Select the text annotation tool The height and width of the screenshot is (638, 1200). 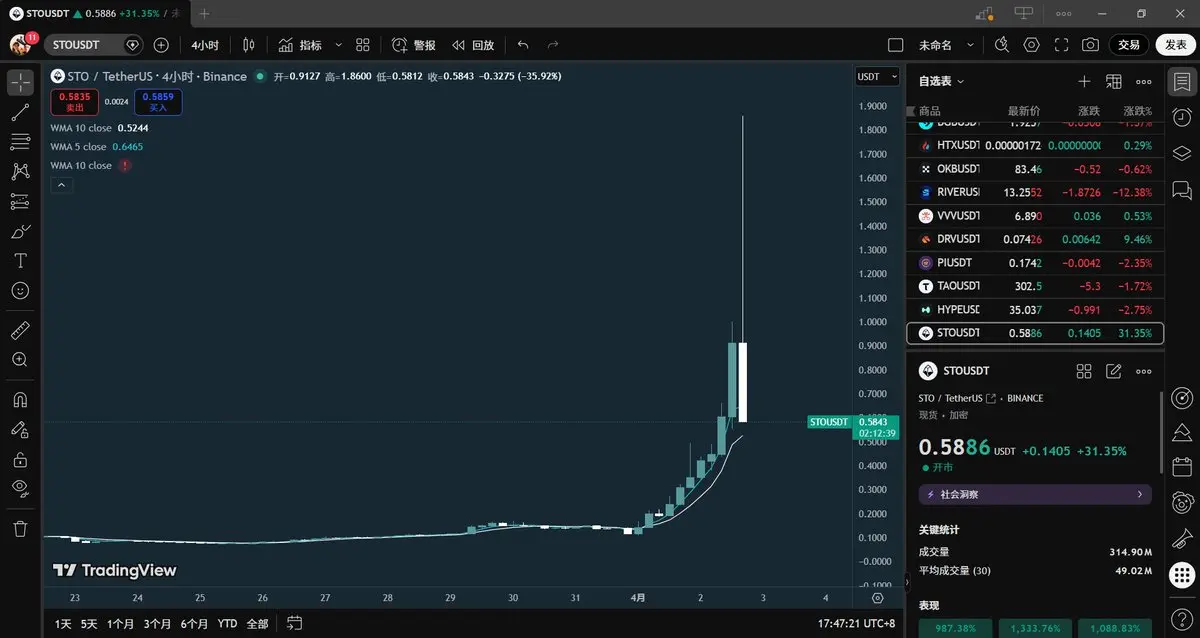20,261
